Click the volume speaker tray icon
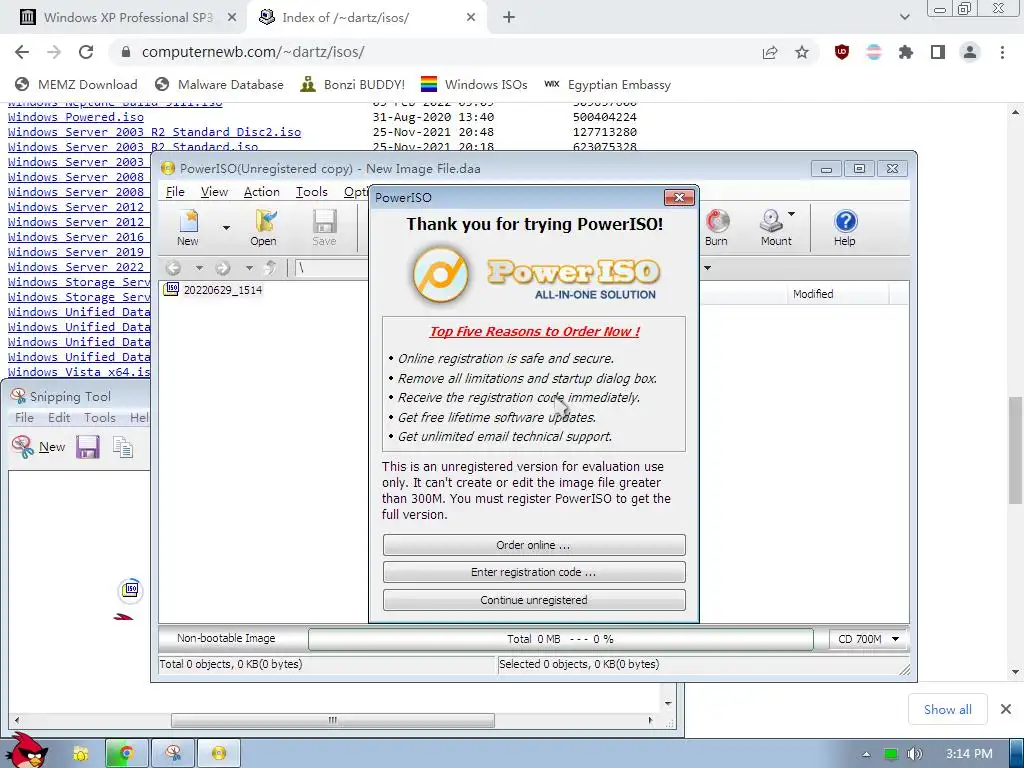The width and height of the screenshot is (1024, 768). pos(914,754)
